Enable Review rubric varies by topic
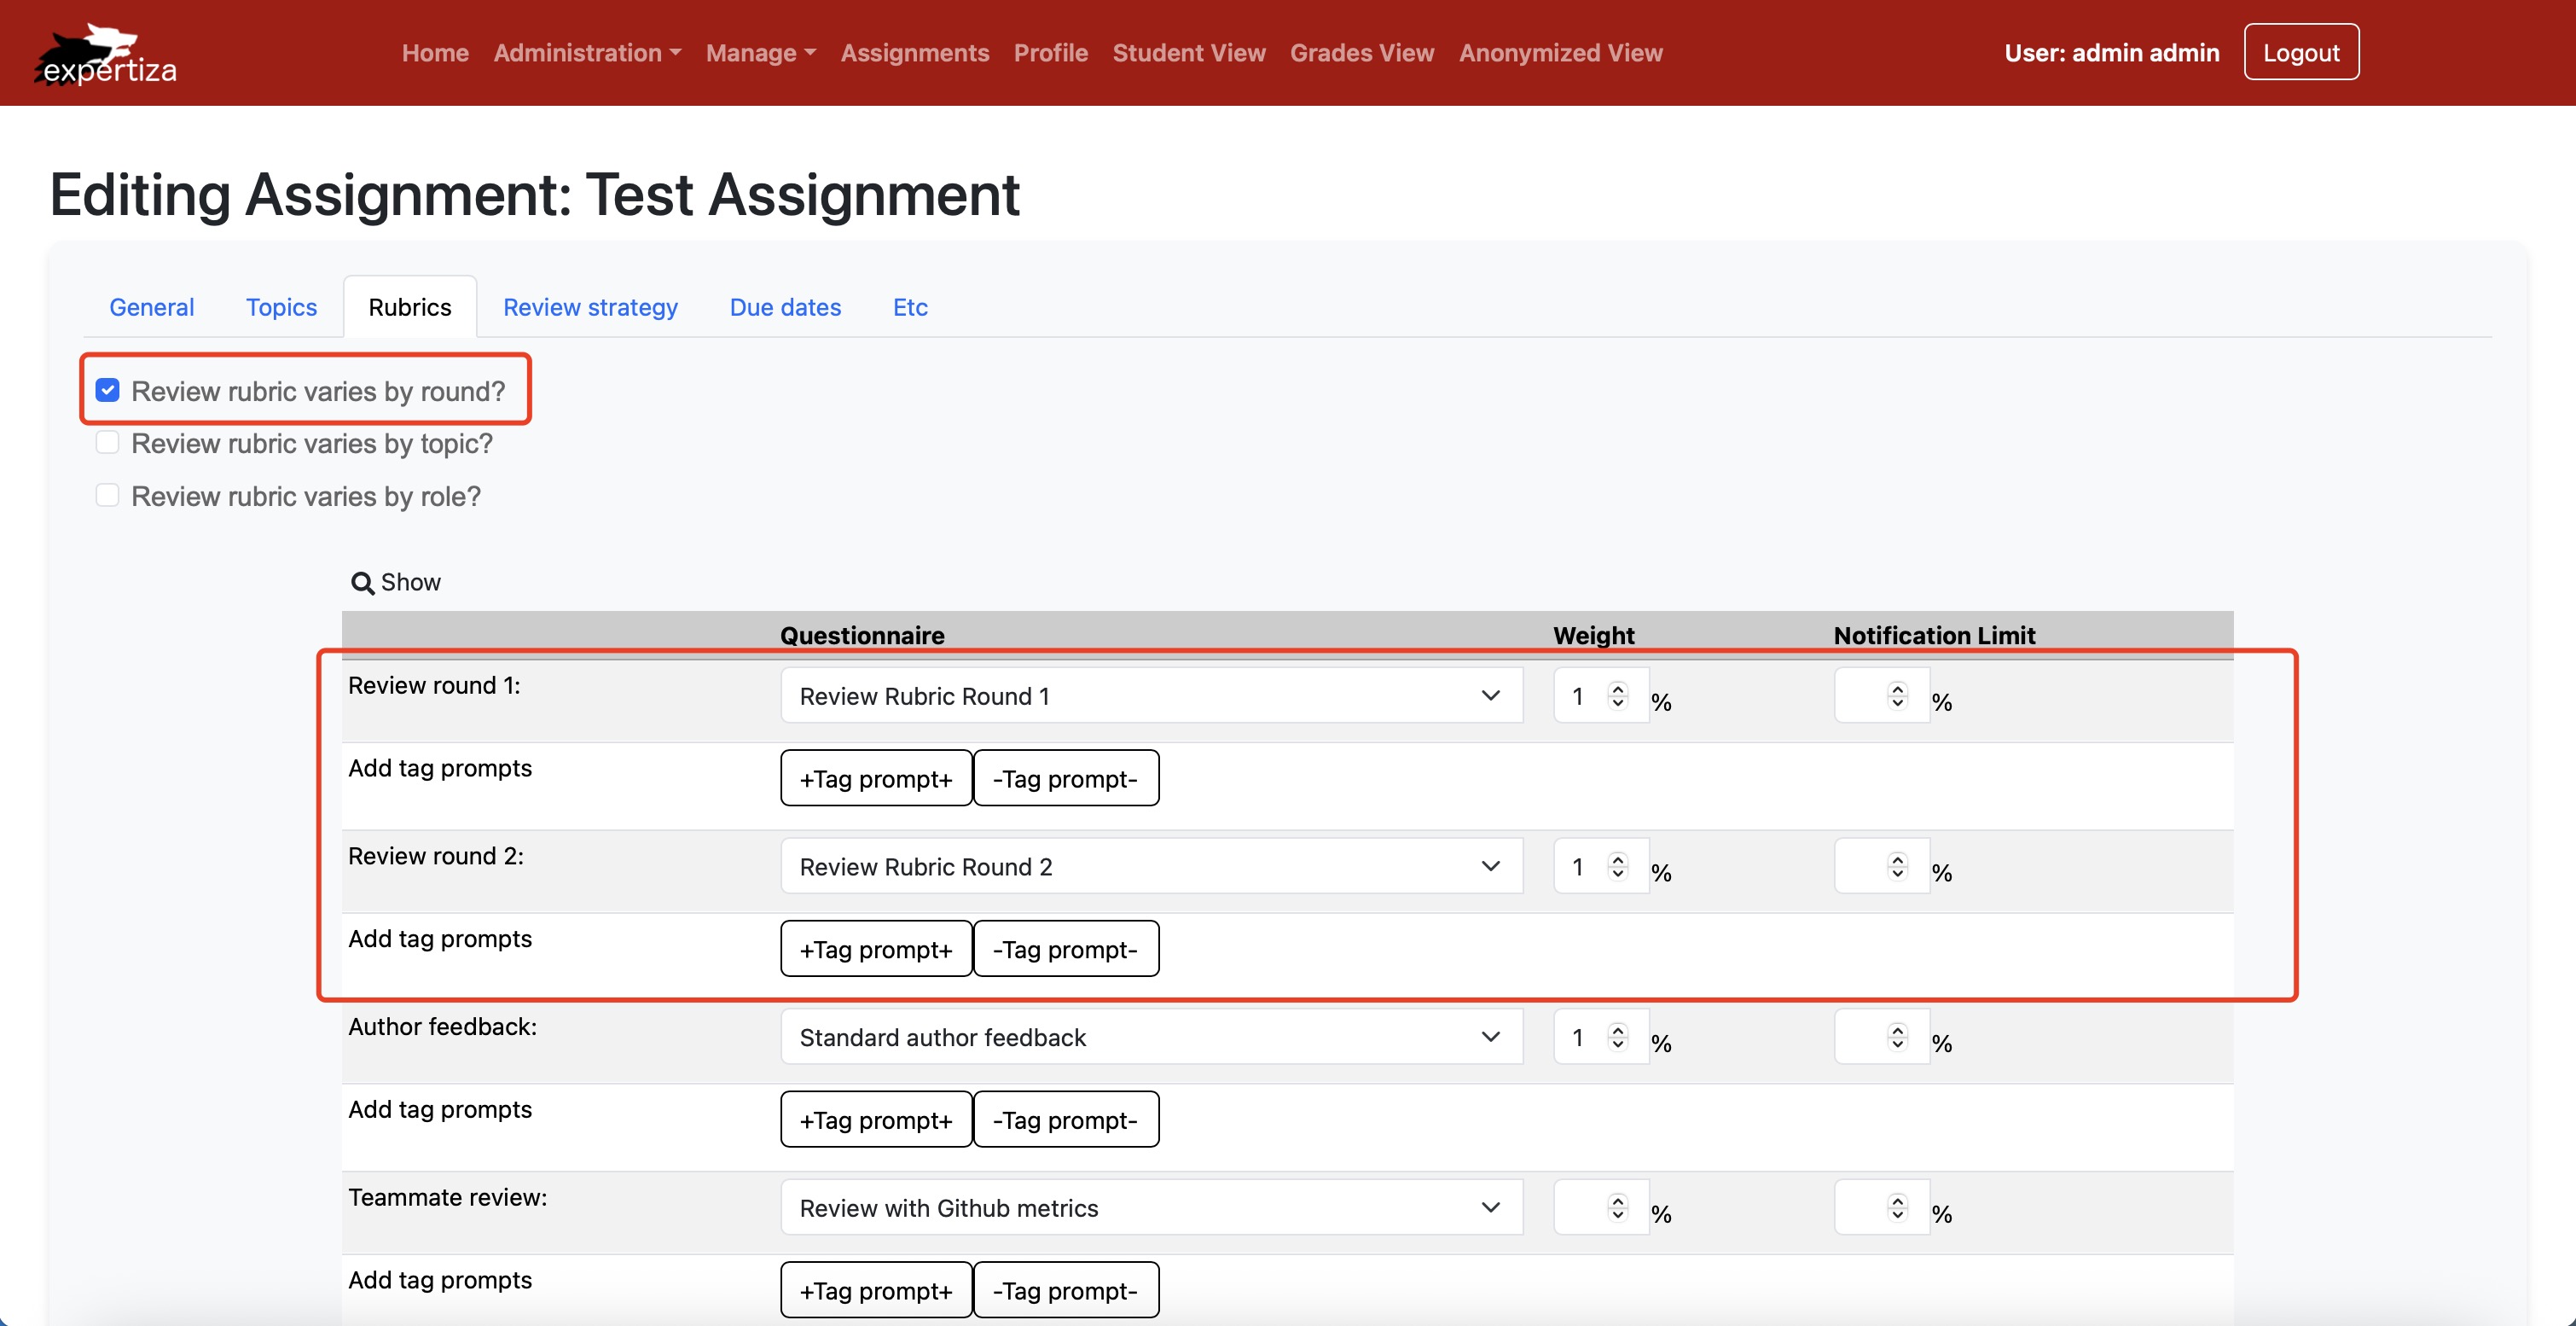This screenshot has height=1326, width=2576. tap(108, 443)
